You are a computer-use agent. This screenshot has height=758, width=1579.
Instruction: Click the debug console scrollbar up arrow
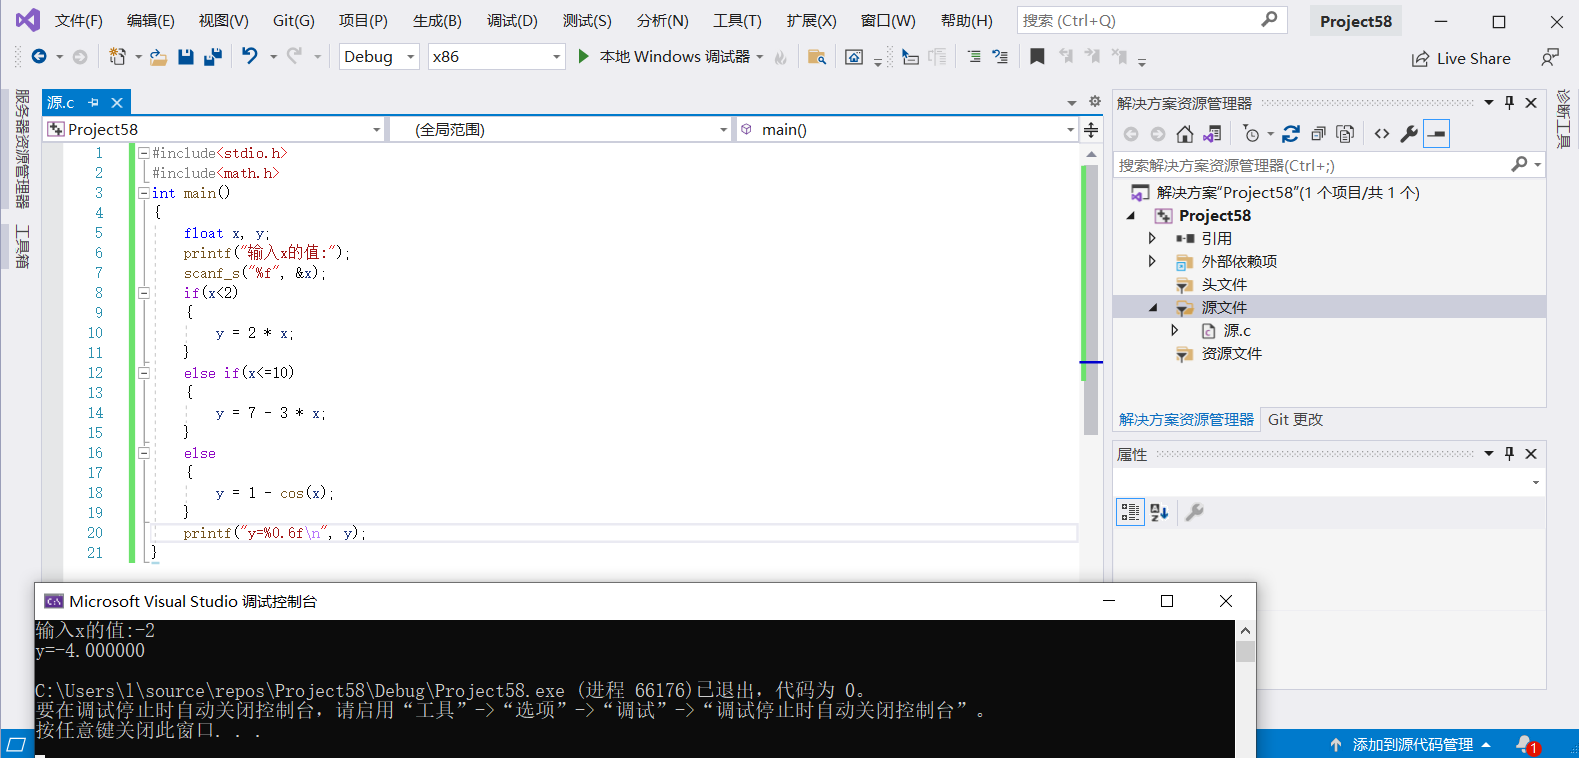tap(1245, 630)
